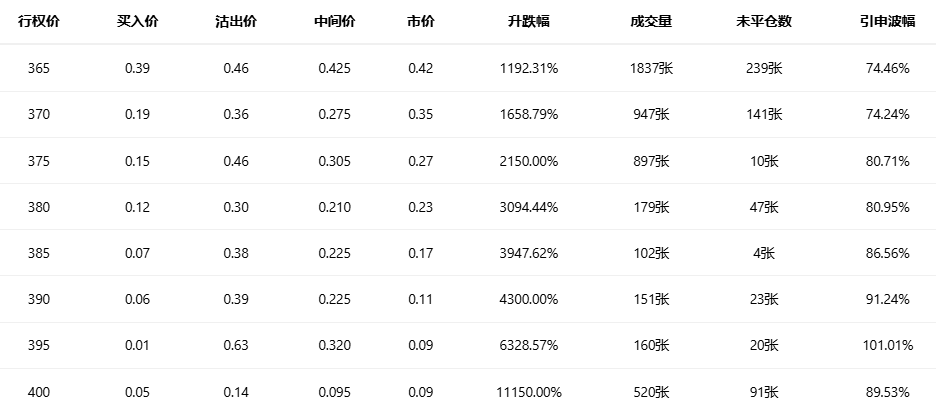
Task: Open the 400 strike price row
Action: pyautogui.click(x=39, y=392)
